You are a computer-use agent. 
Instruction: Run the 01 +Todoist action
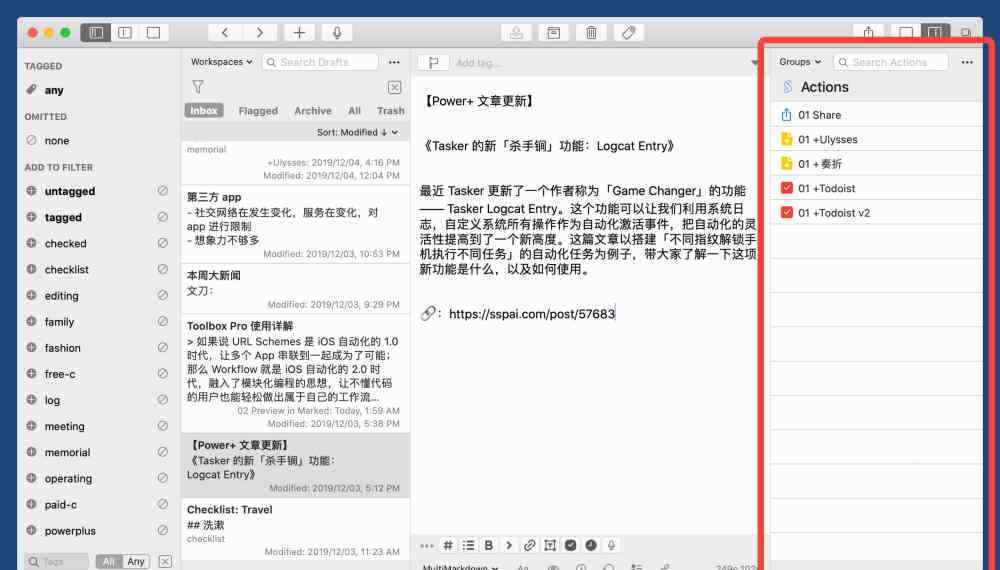coord(876,188)
